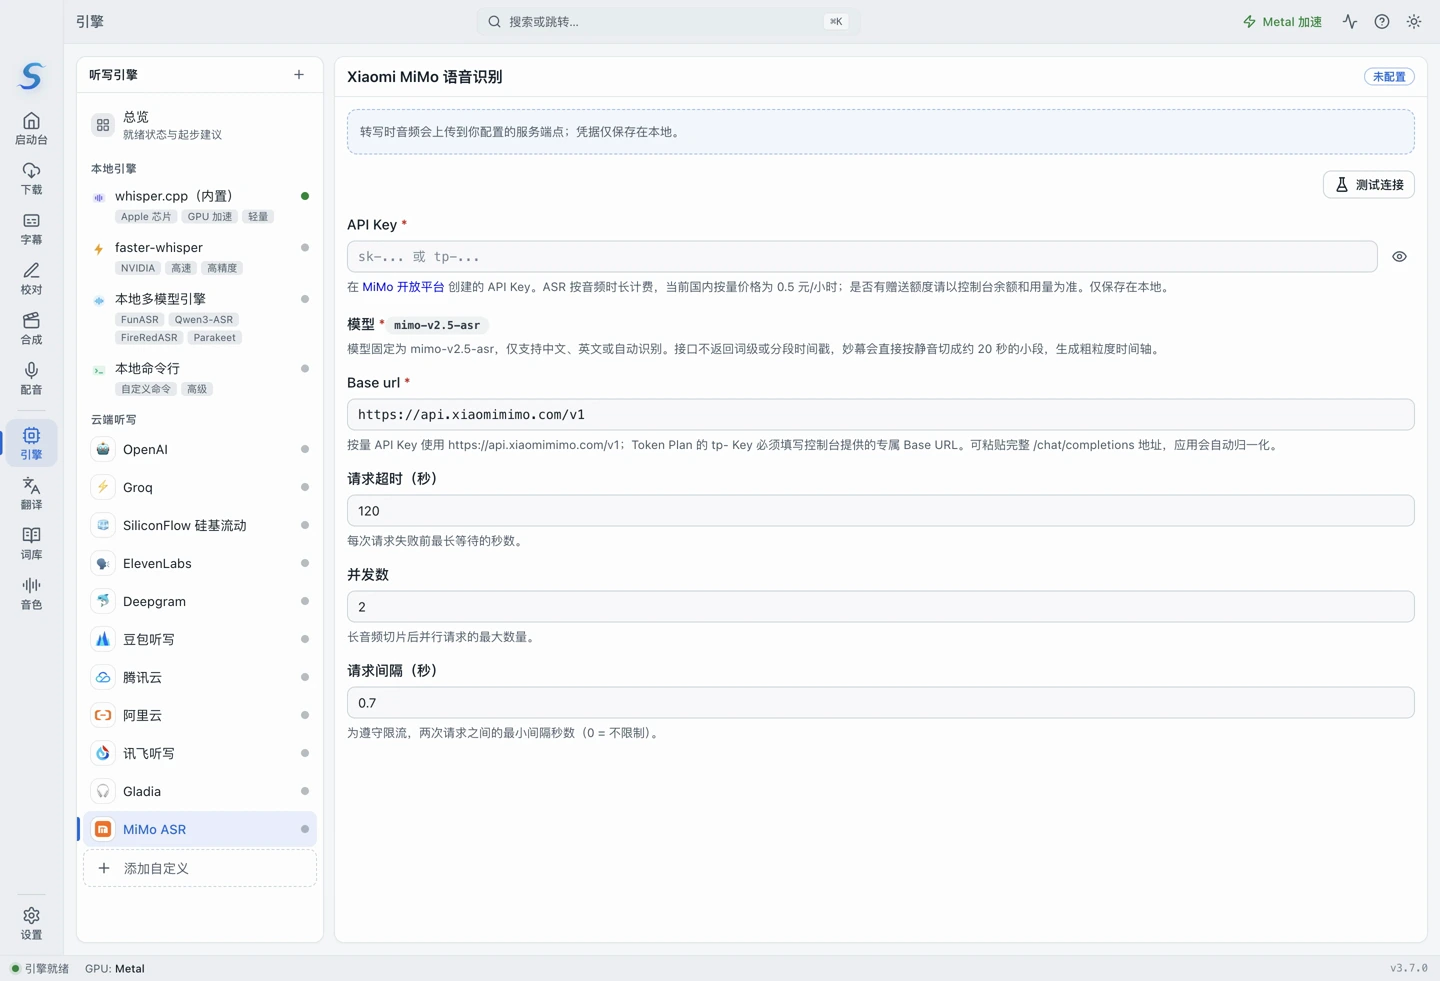The height and width of the screenshot is (981, 1440).
Task: Click the S app logo
Action: click(x=31, y=76)
